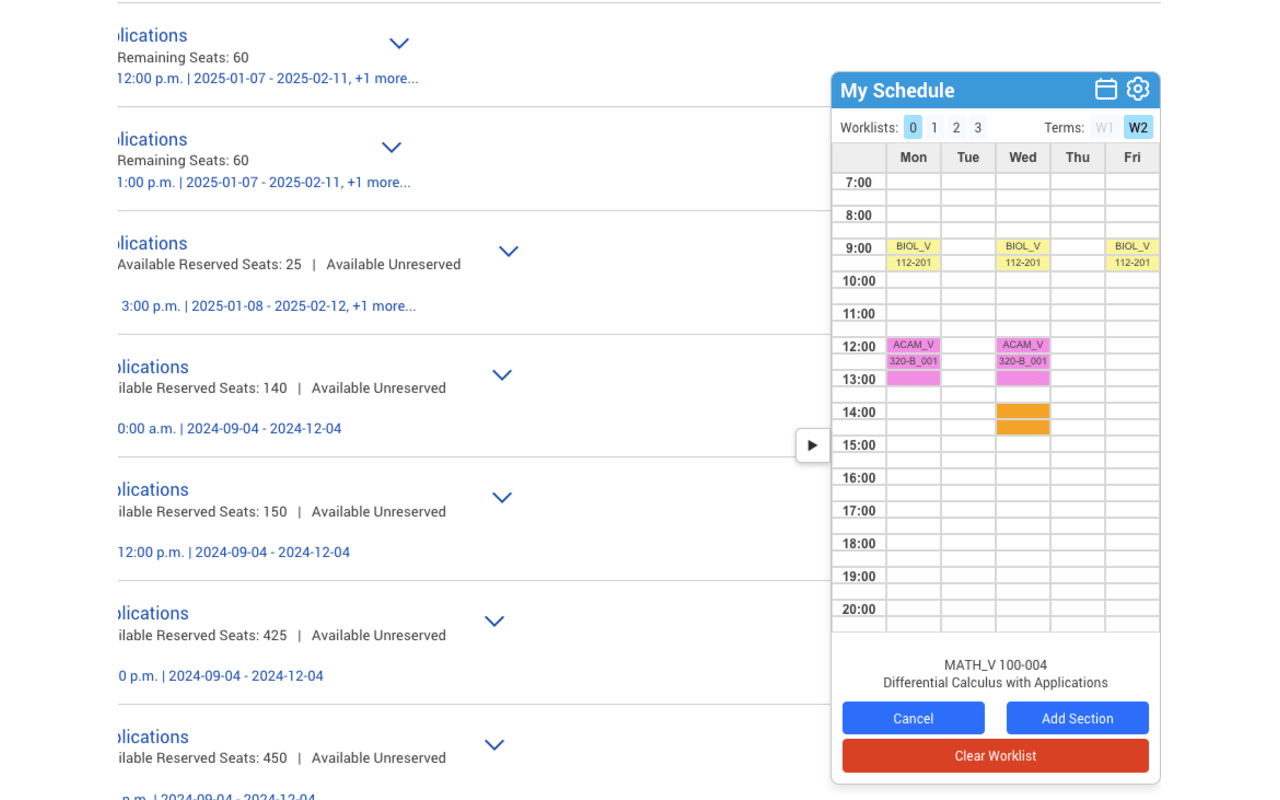Open schedule settings via the gear icon
The height and width of the screenshot is (800, 1280).
pyautogui.click(x=1138, y=89)
